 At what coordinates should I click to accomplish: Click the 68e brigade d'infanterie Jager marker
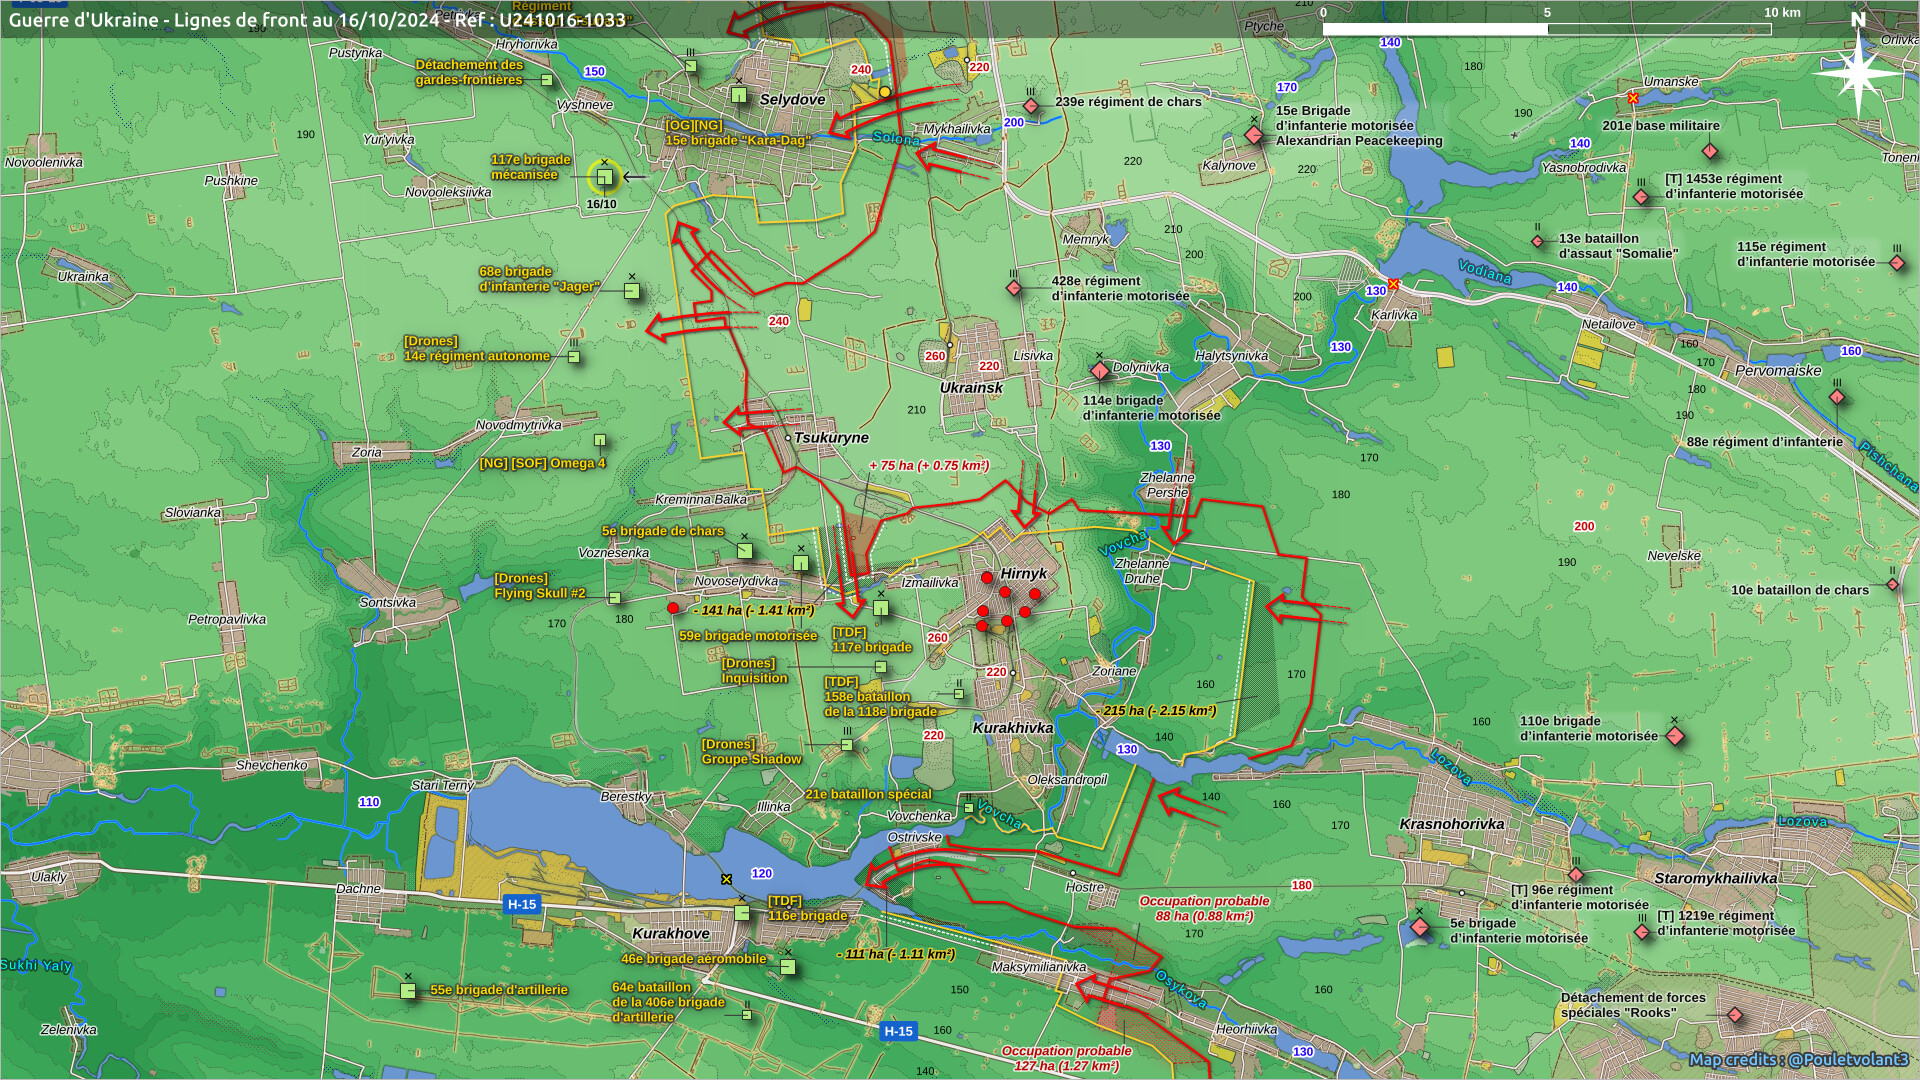point(632,291)
